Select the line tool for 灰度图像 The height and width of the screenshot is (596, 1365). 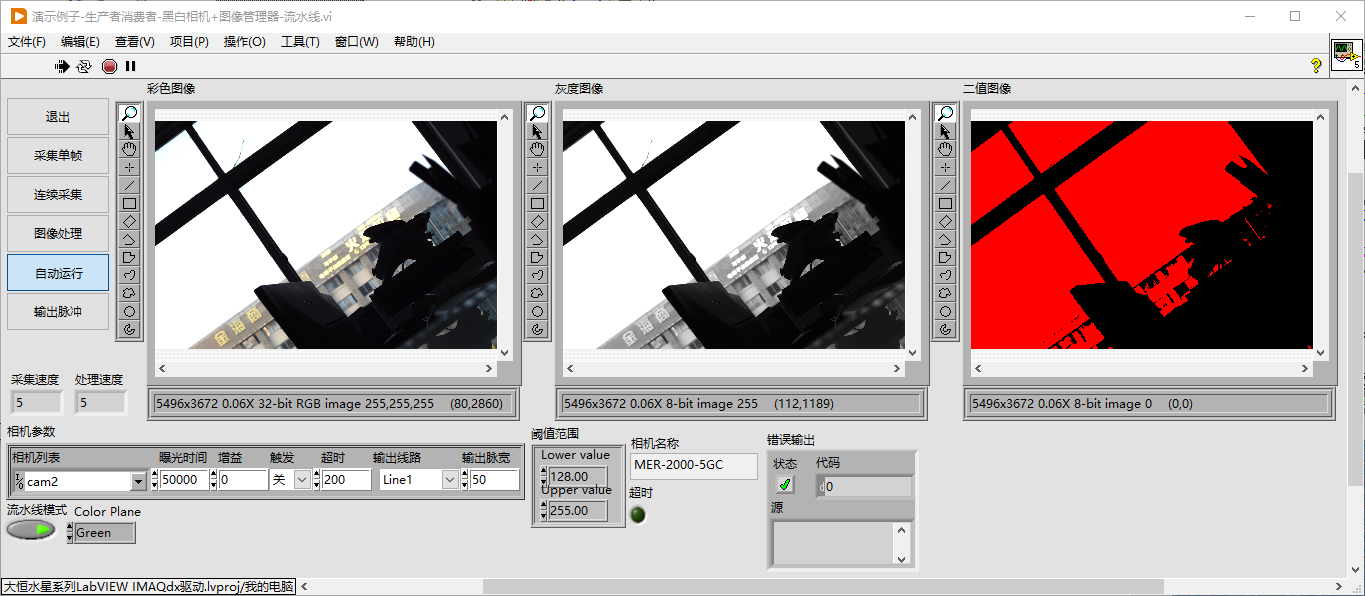(538, 185)
